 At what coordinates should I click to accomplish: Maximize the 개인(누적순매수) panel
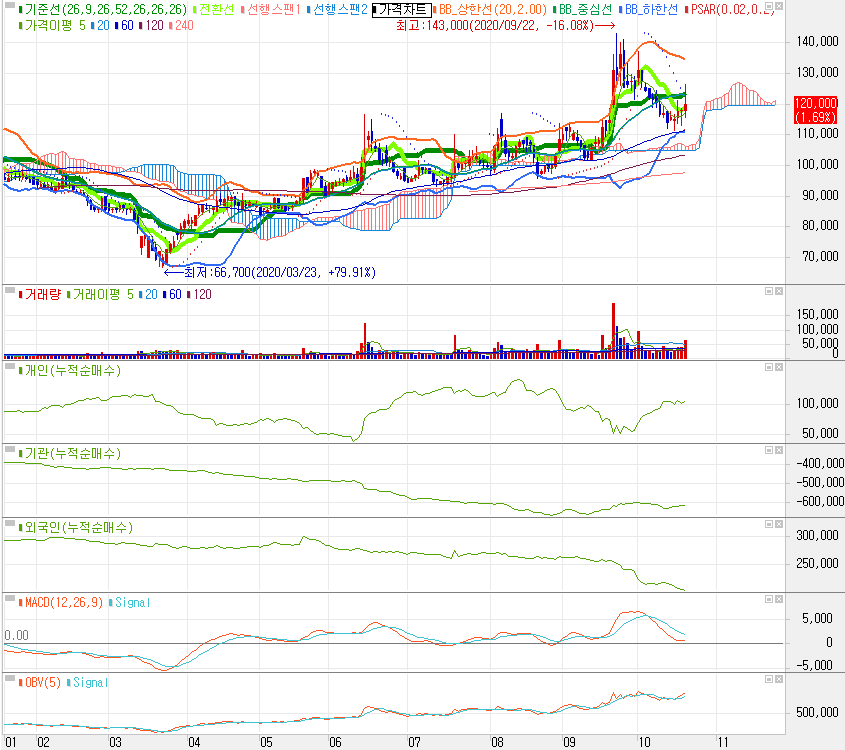pyautogui.click(x=770, y=367)
